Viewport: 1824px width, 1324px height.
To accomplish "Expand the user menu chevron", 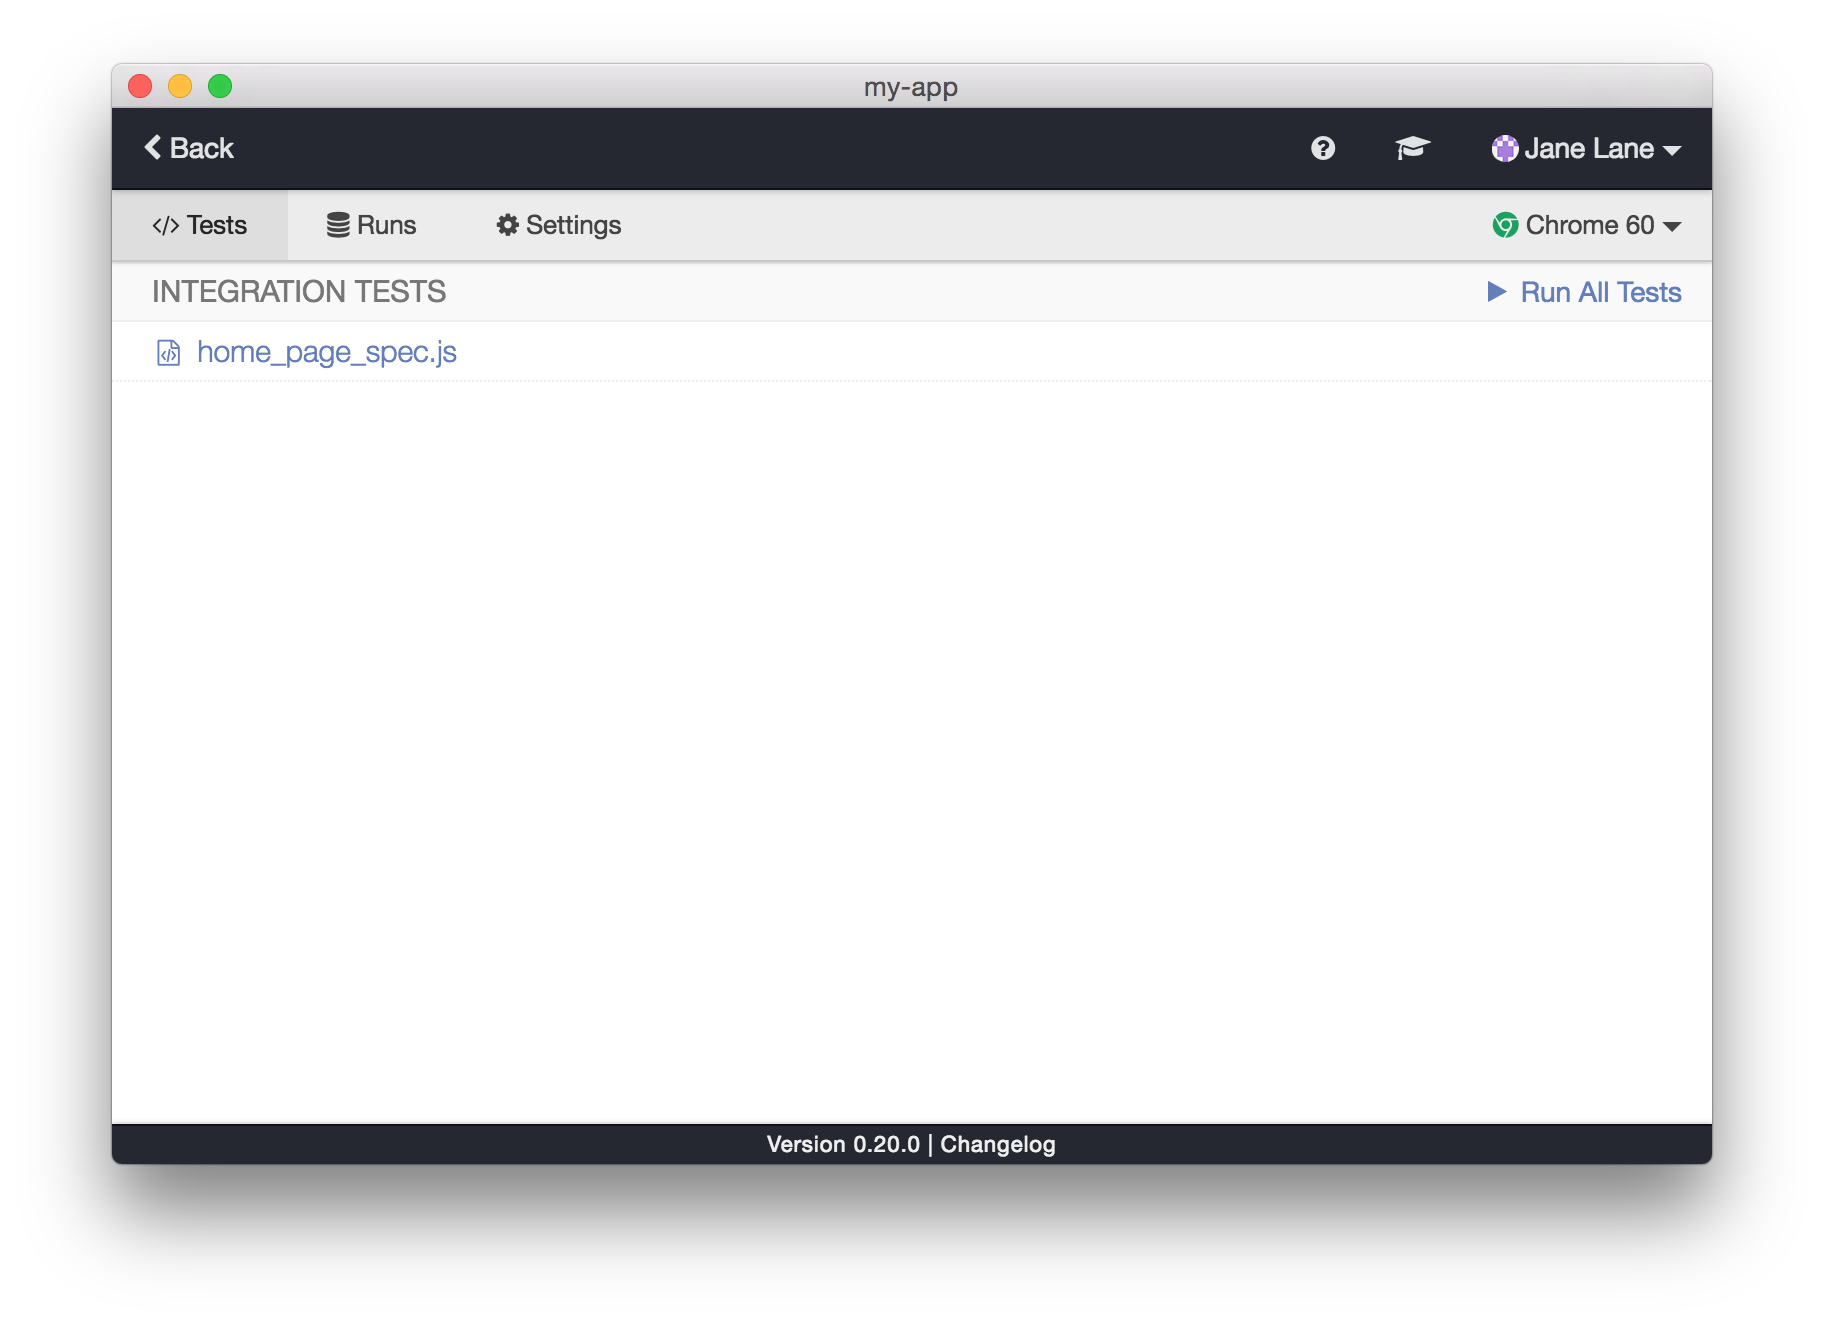I will point(1671,150).
